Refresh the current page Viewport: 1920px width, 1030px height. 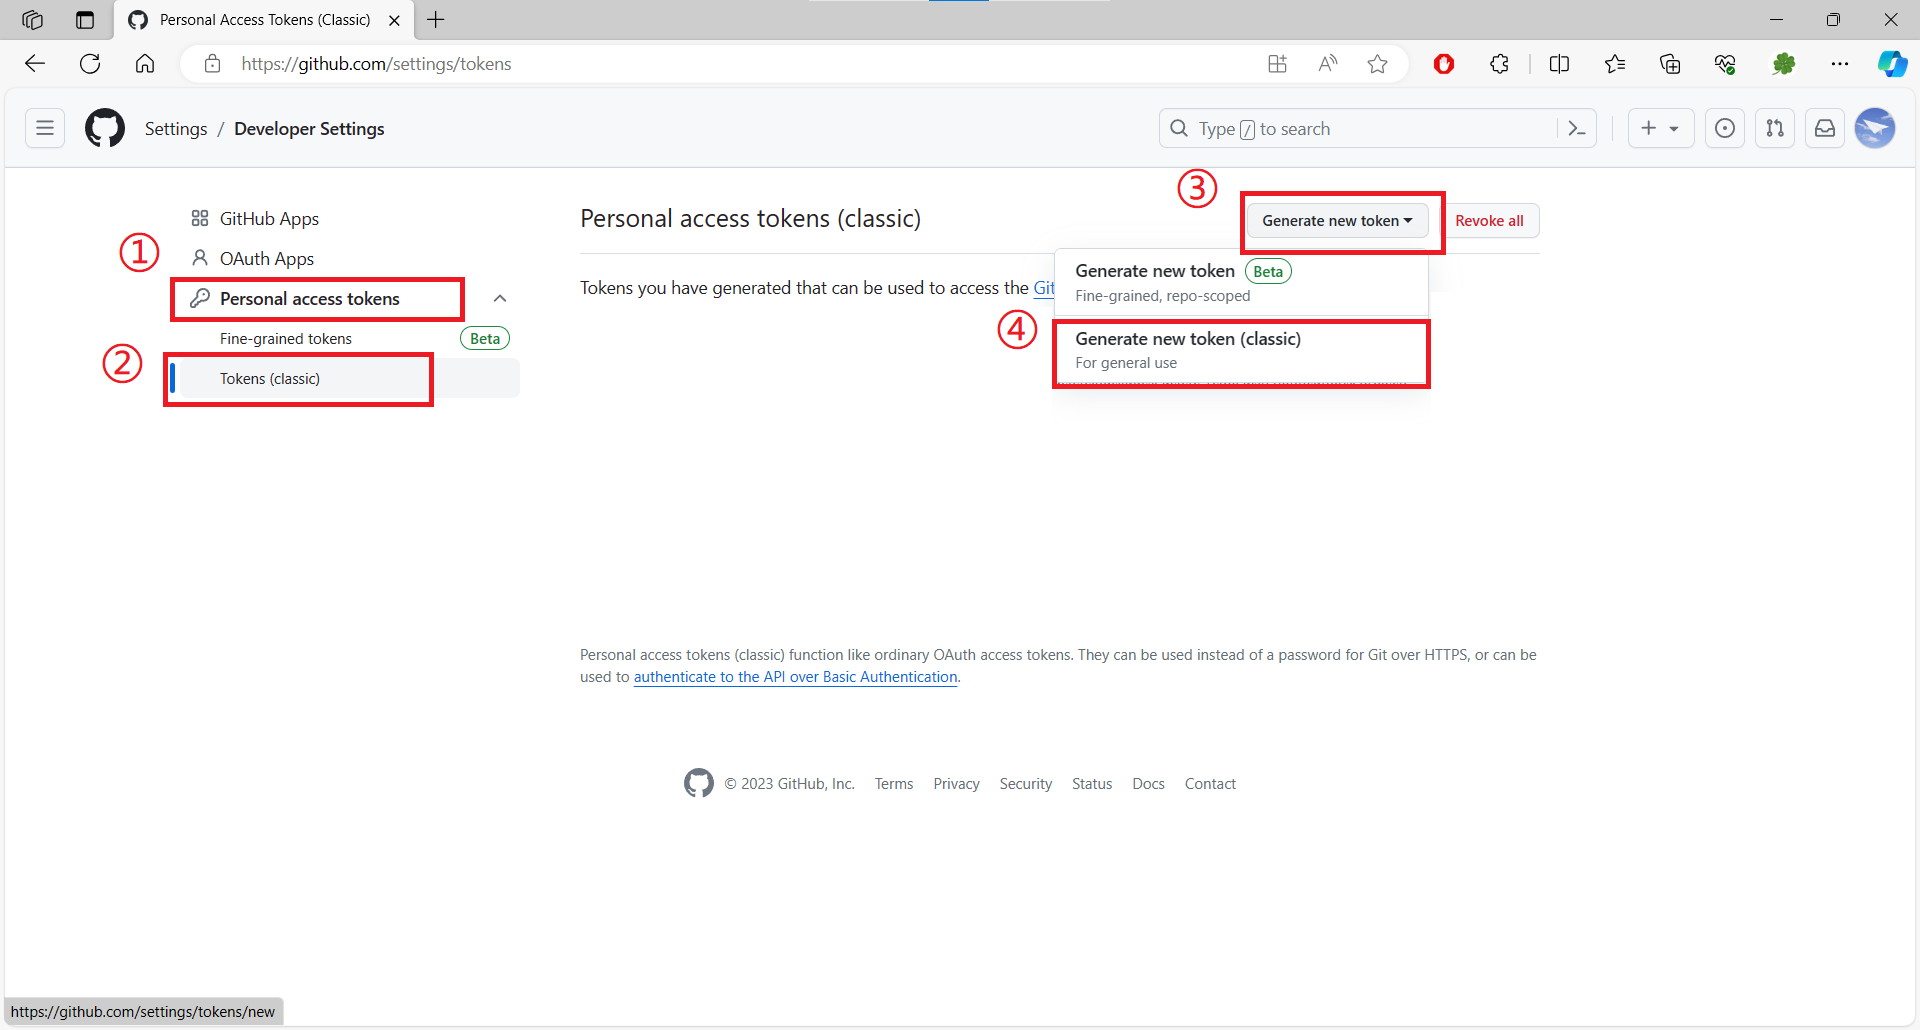click(90, 64)
